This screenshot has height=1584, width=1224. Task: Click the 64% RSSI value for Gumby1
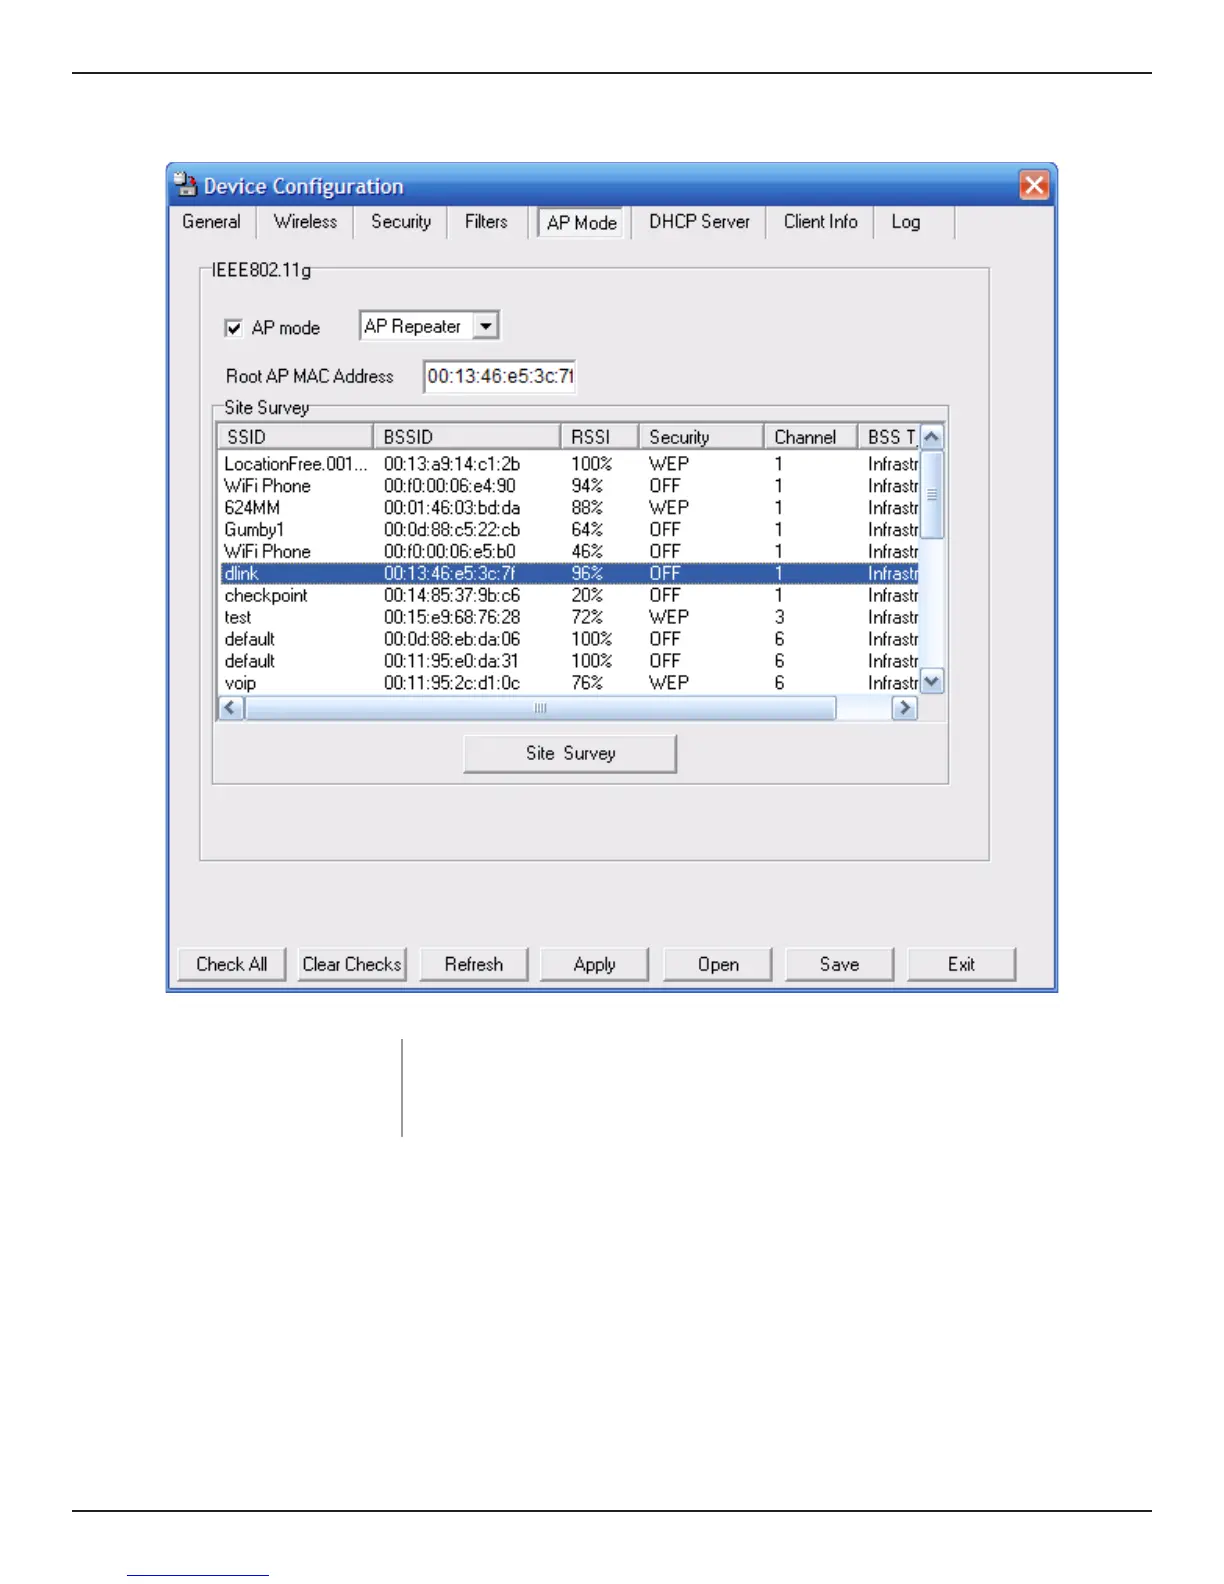pos(587,530)
